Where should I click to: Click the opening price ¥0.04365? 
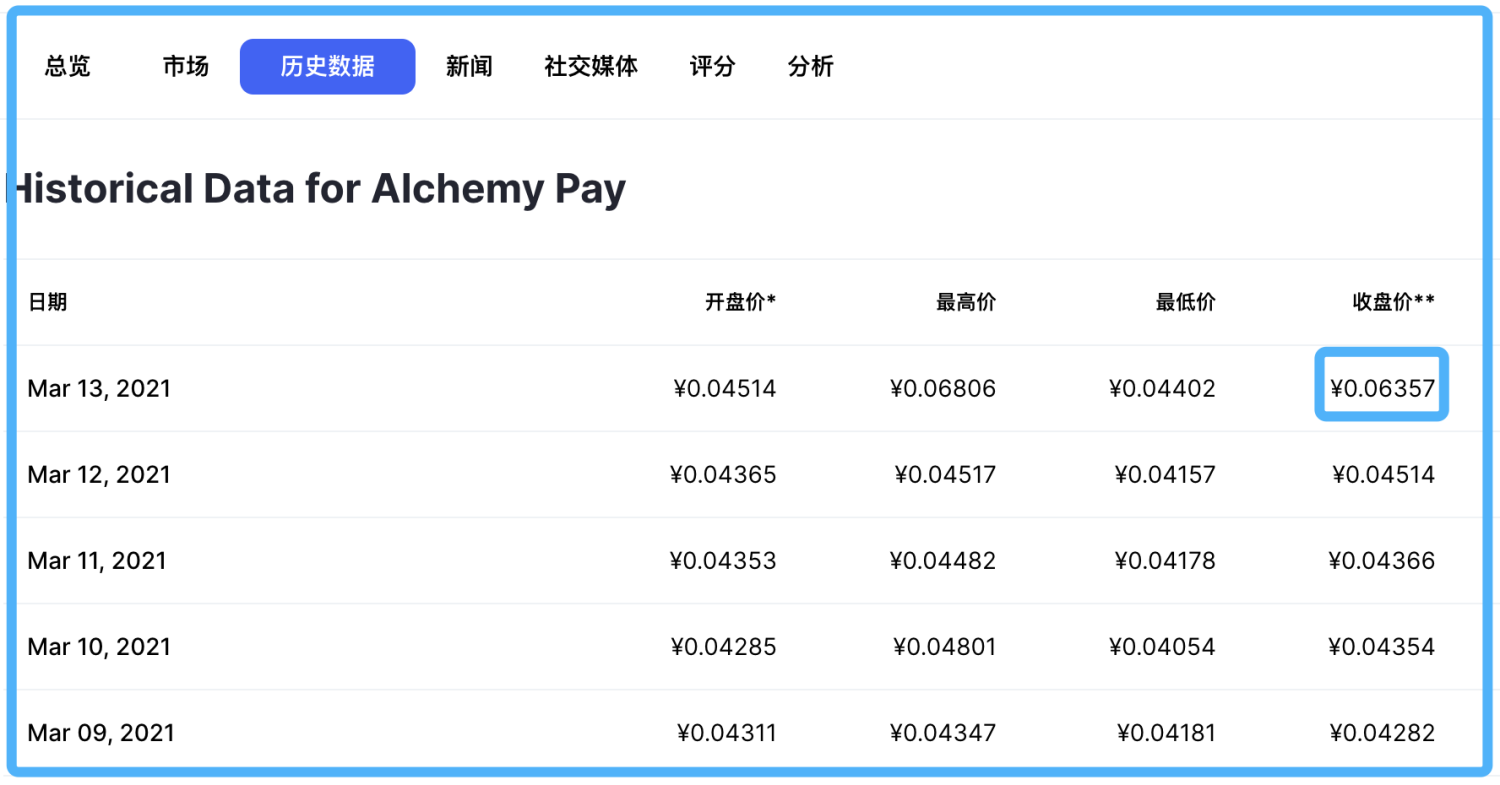723,475
